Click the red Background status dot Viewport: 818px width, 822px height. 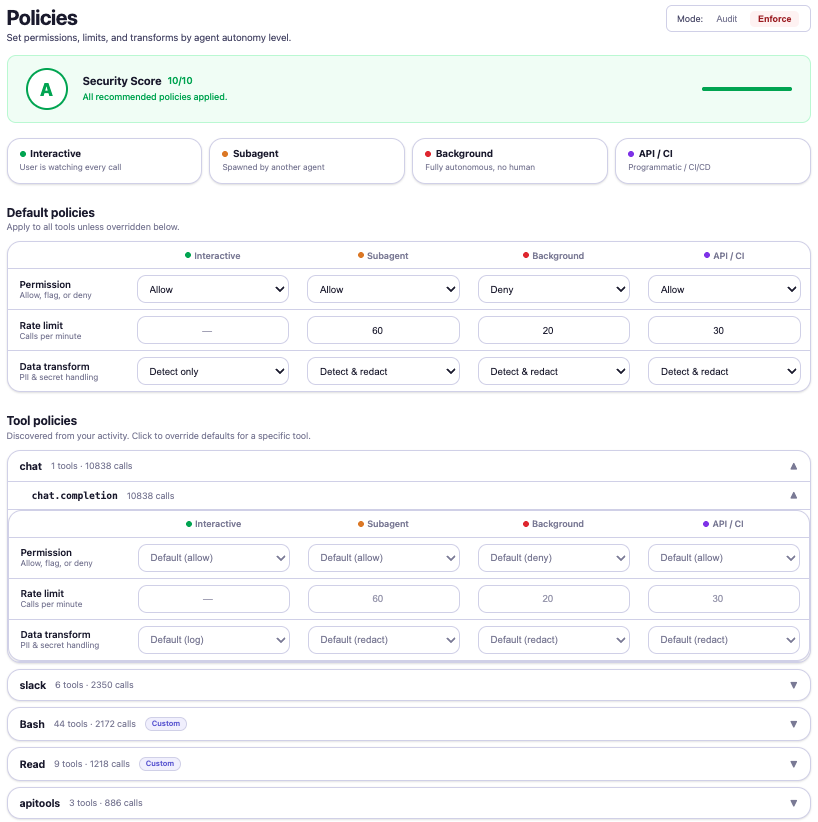tap(429, 155)
